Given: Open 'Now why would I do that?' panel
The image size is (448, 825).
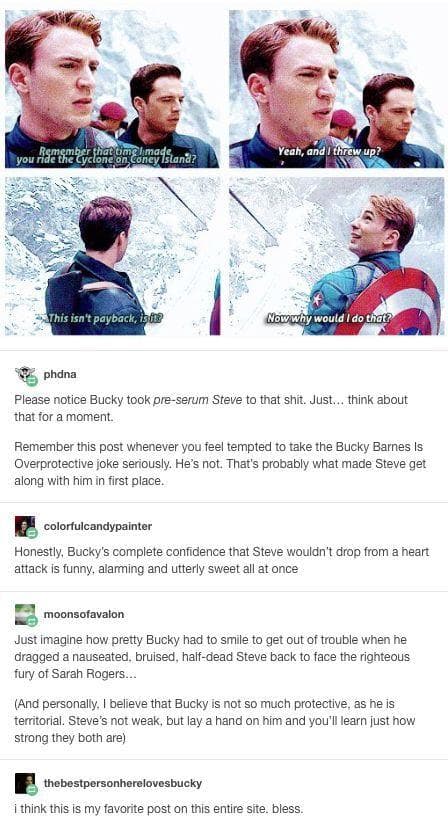Looking at the screenshot, I should (336, 256).
